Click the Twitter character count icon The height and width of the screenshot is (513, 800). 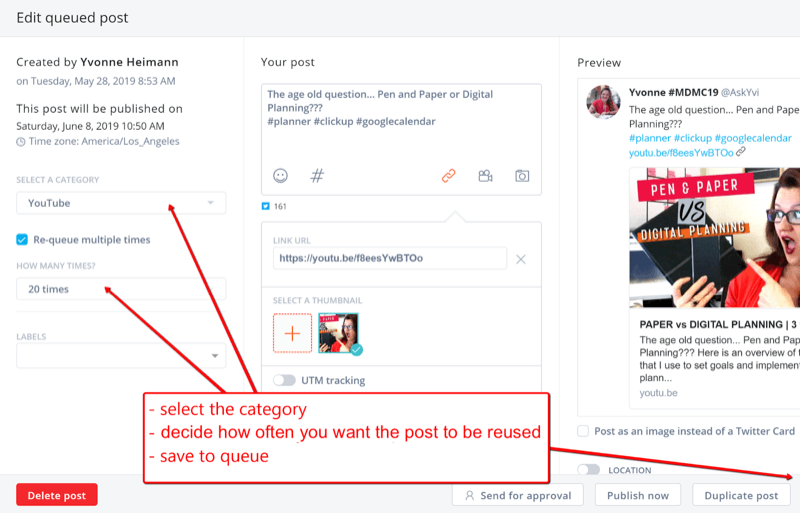click(265, 206)
